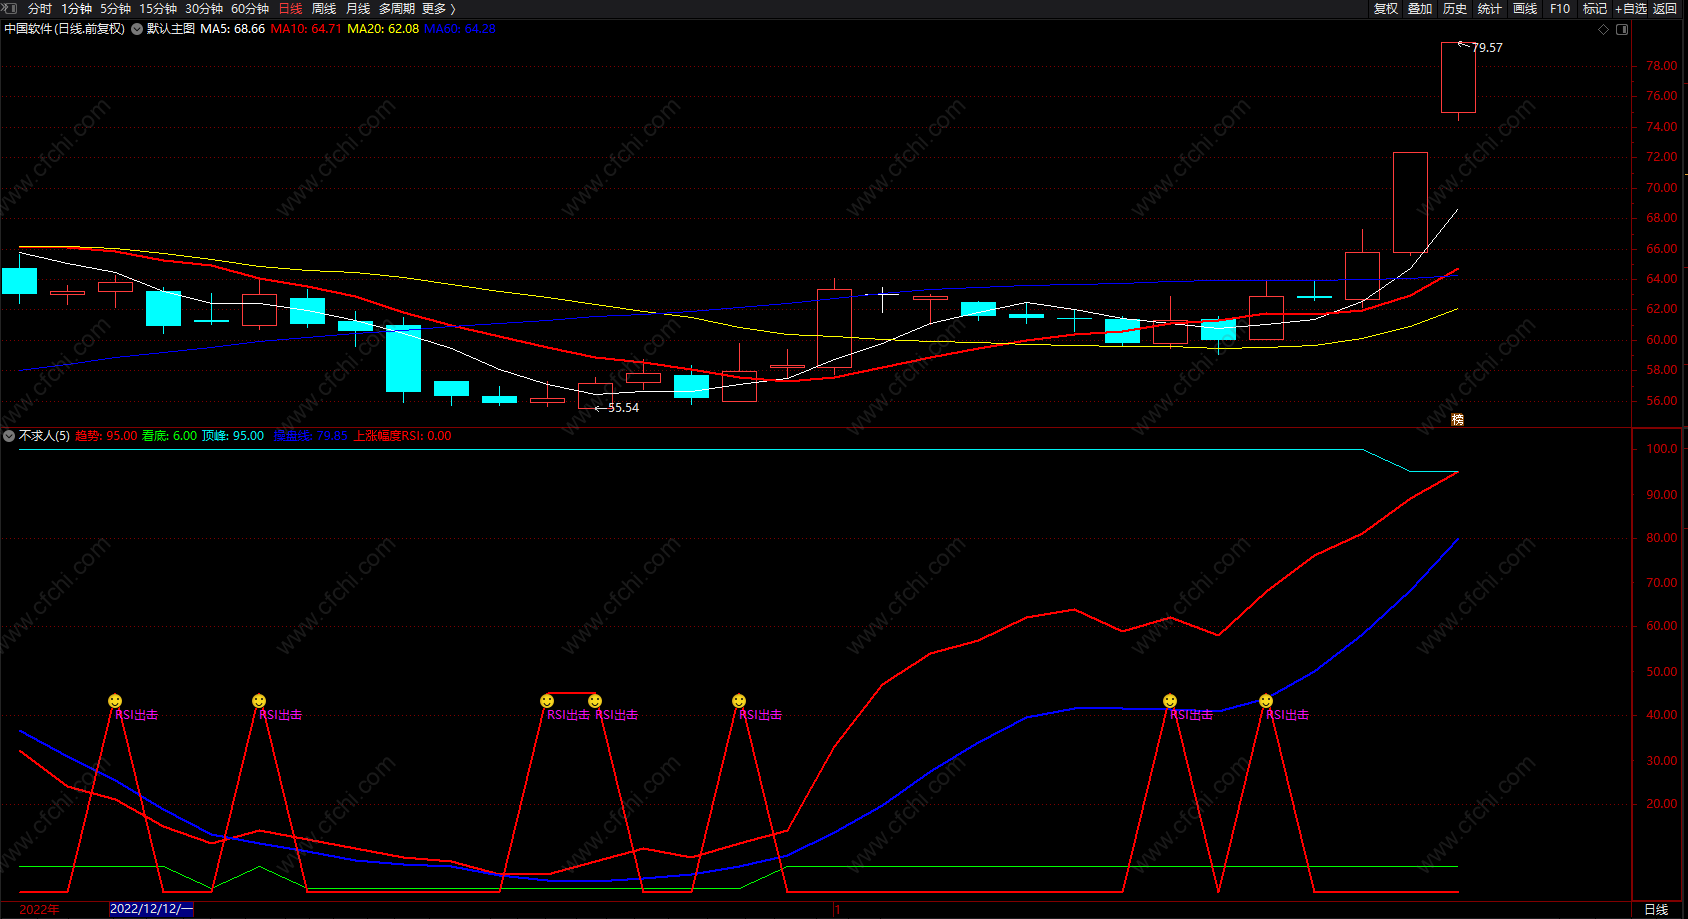Expand the 不求人(5) indicator dropdown
This screenshot has width=1688, height=919.
point(9,436)
